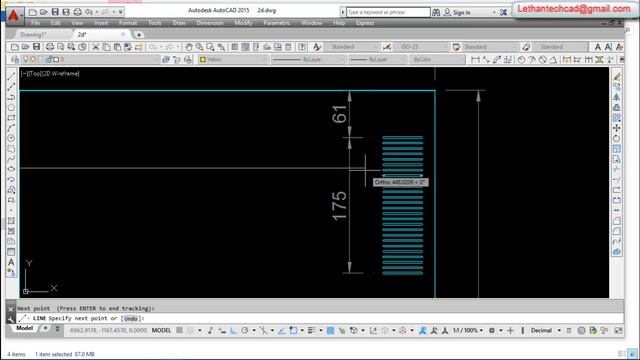Select the Circle tool in Draw toolbar
This screenshot has height=360, width=640.
[11, 138]
